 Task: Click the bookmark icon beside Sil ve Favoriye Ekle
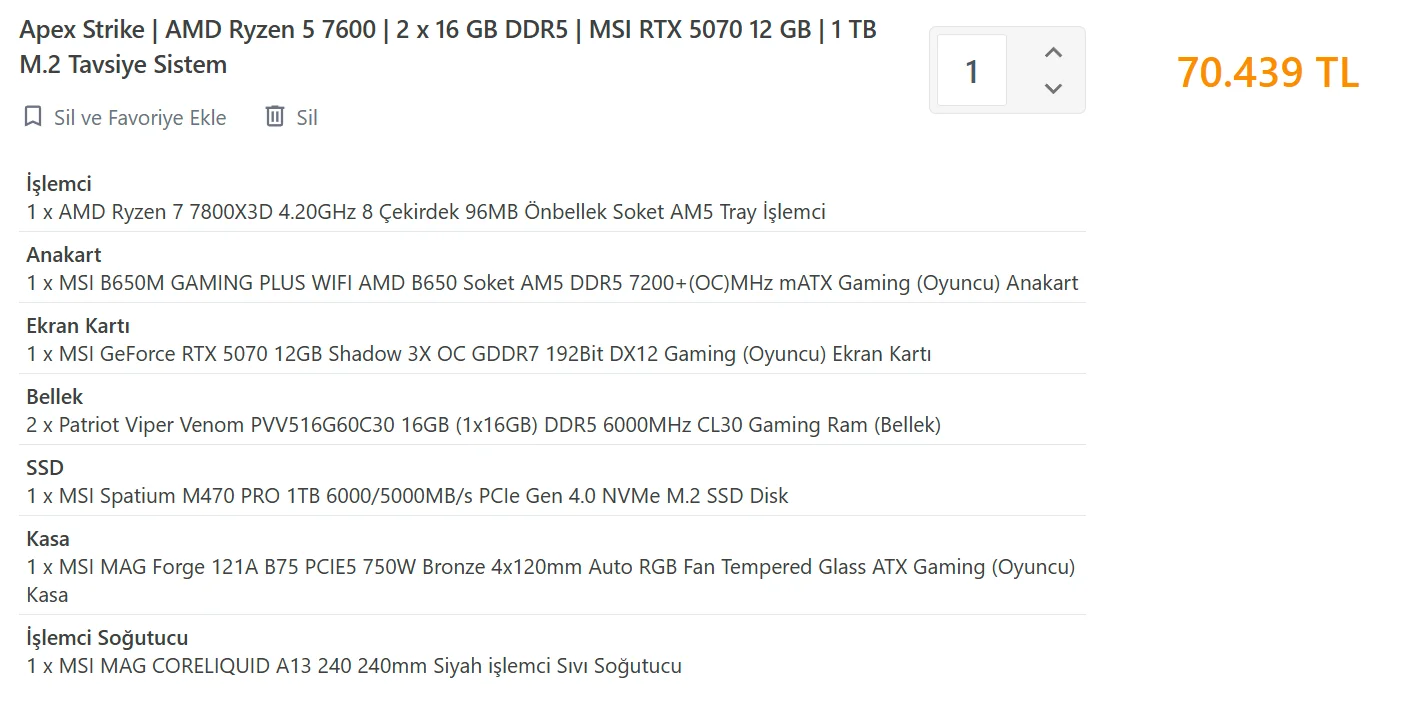click(33, 117)
